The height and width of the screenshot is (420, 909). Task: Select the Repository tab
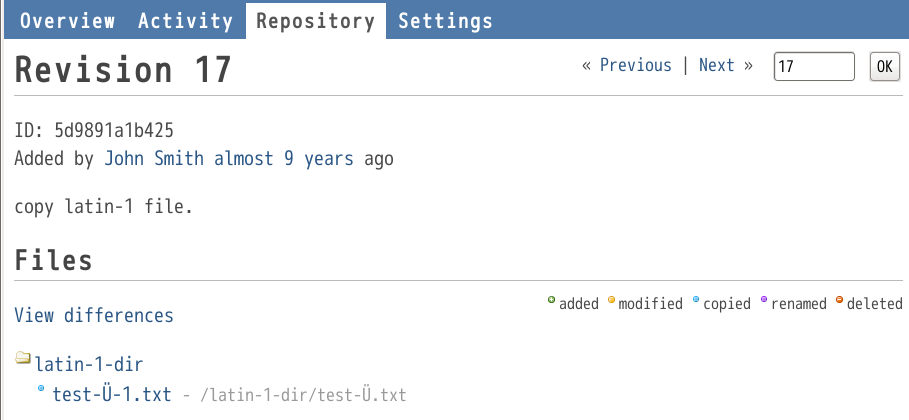pyautogui.click(x=316, y=21)
